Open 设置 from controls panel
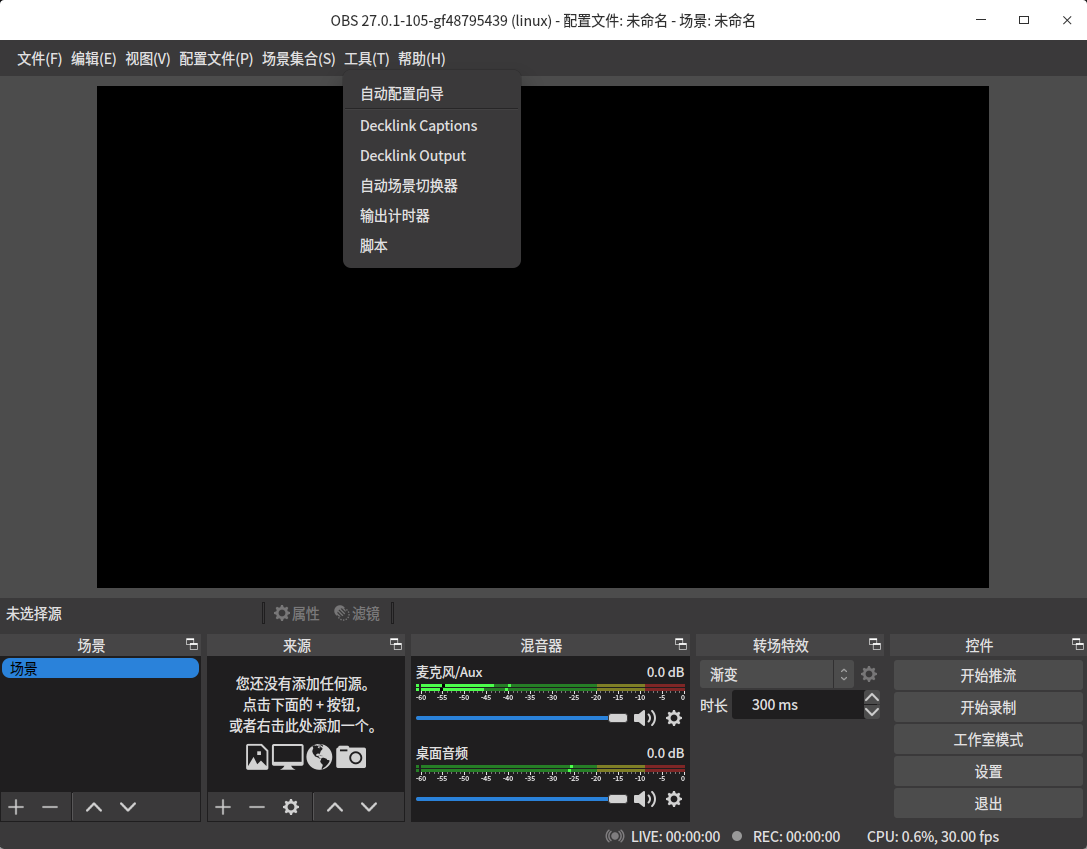This screenshot has width=1087, height=849. [x=988, y=771]
